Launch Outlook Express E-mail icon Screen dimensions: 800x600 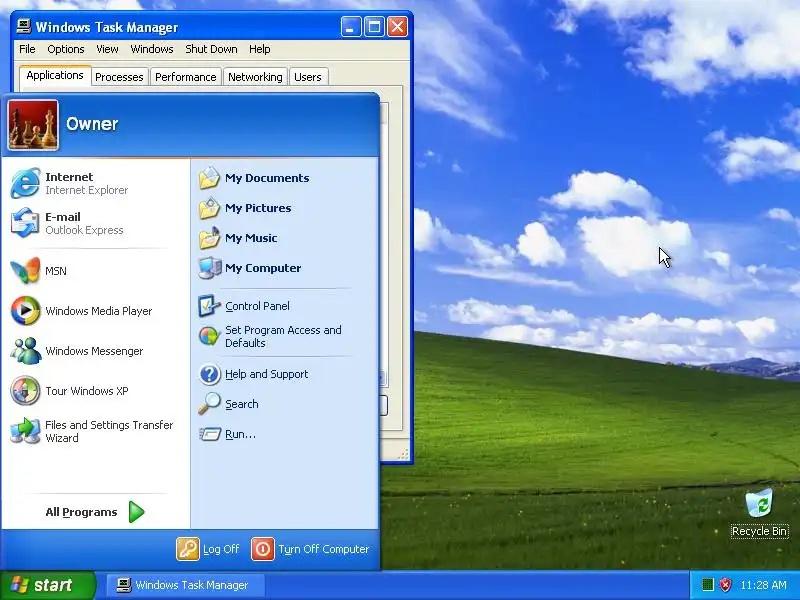coord(25,223)
